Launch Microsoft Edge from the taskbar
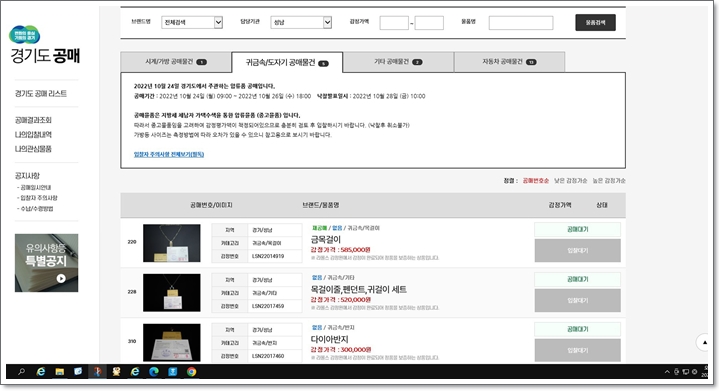This screenshot has height=391, width=720. [154, 372]
